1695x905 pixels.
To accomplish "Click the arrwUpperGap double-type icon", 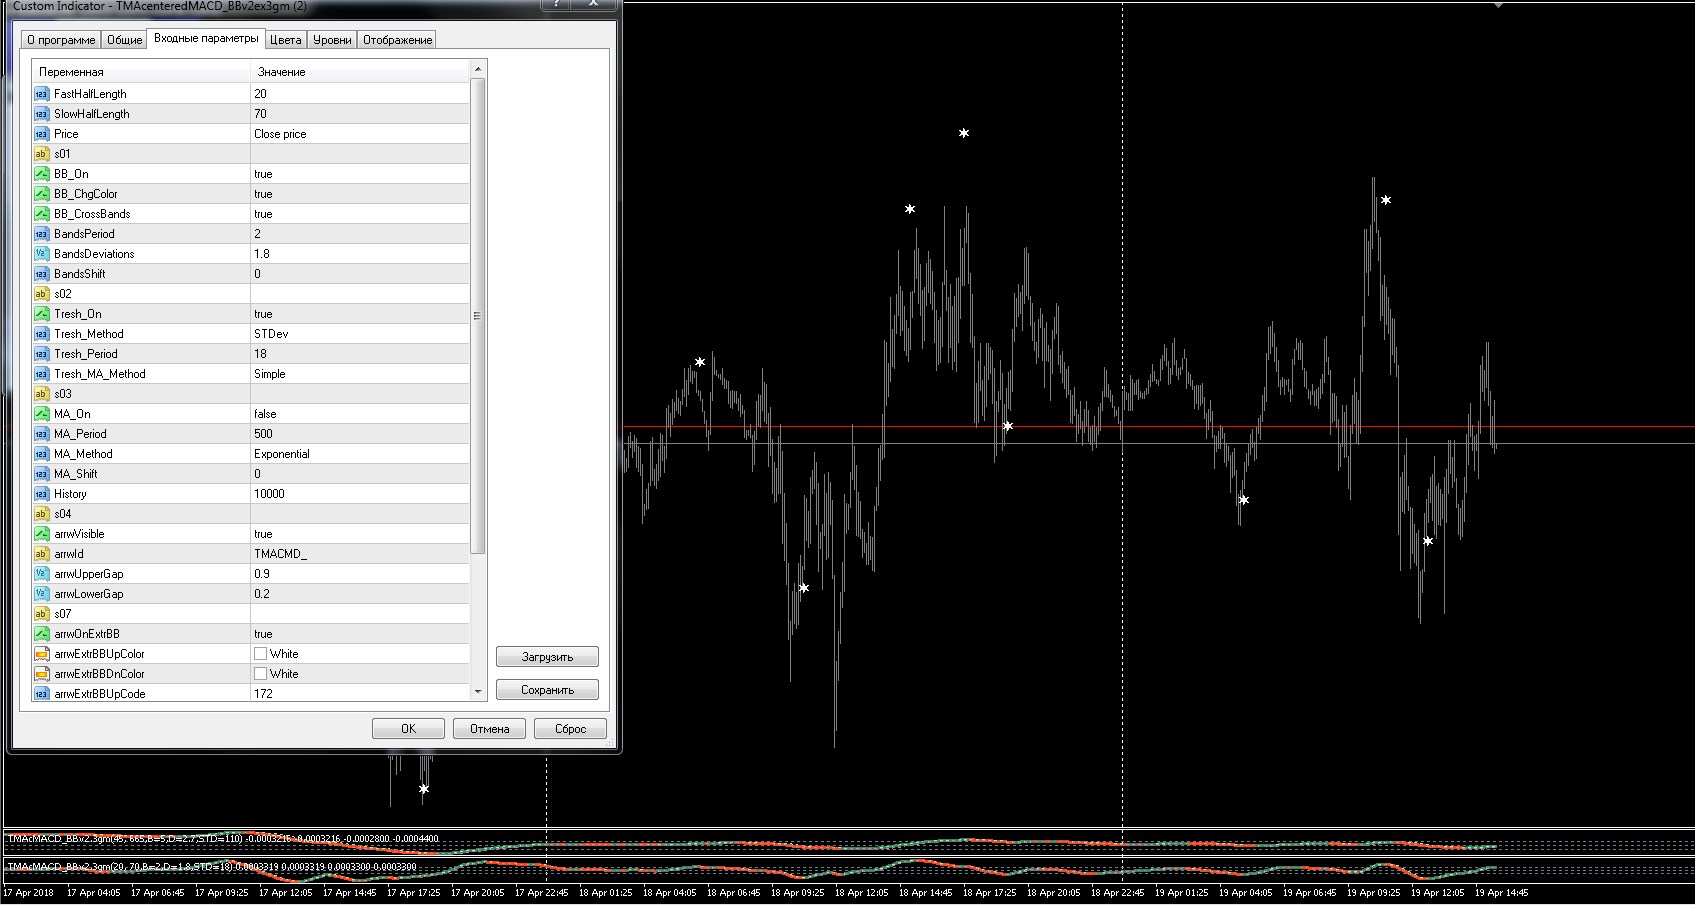I will 42,574.
